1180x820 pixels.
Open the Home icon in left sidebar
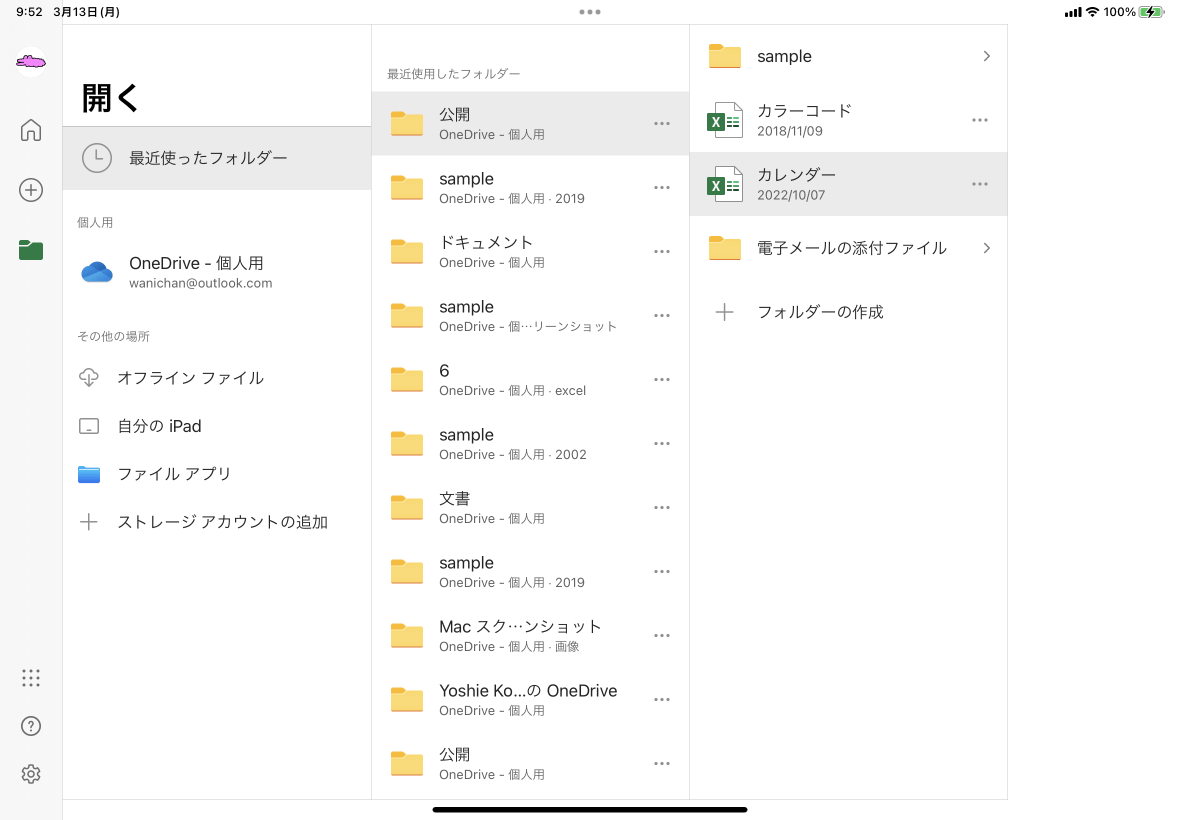(x=31, y=130)
